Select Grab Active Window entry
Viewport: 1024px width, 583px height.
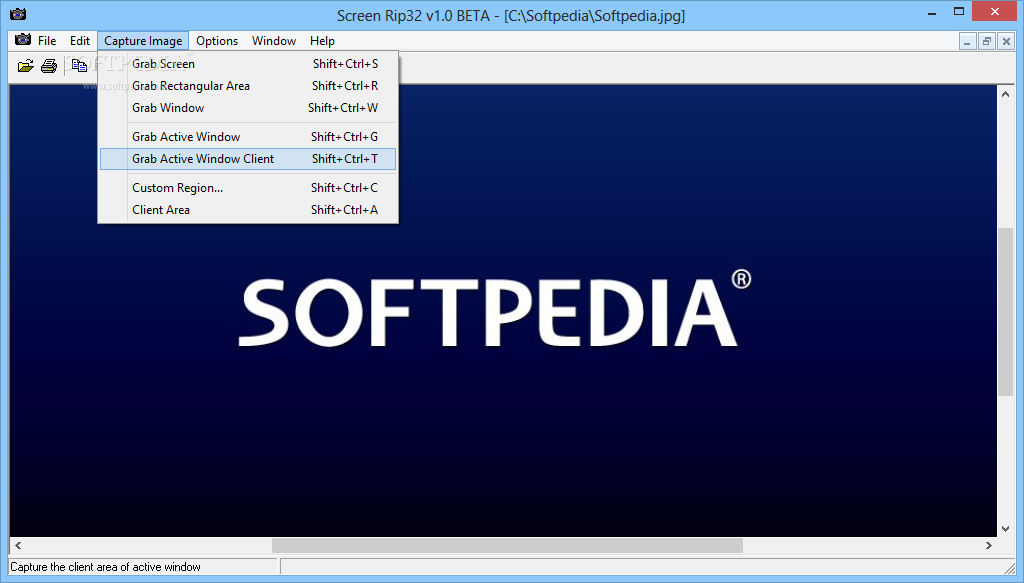(248, 136)
